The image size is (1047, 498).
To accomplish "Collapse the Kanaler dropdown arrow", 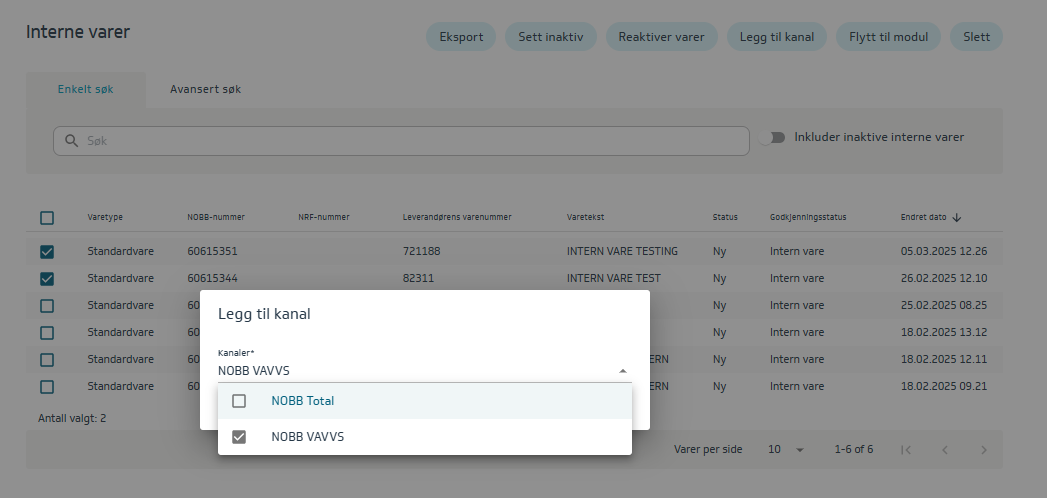I will tap(622, 371).
